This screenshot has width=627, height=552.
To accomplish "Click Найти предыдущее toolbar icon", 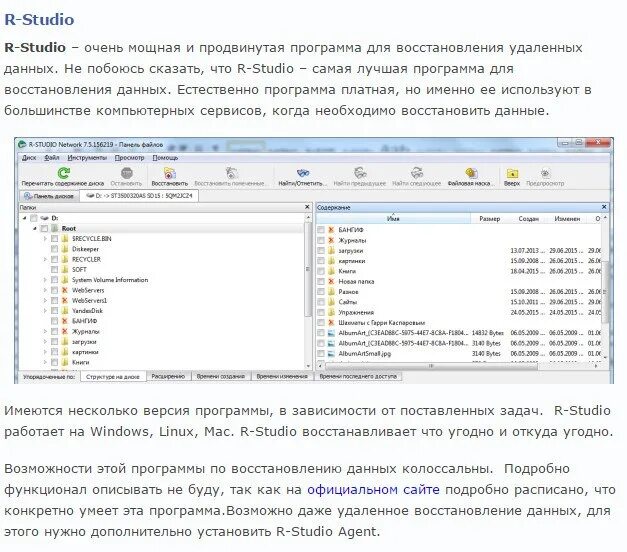I will tap(360, 173).
